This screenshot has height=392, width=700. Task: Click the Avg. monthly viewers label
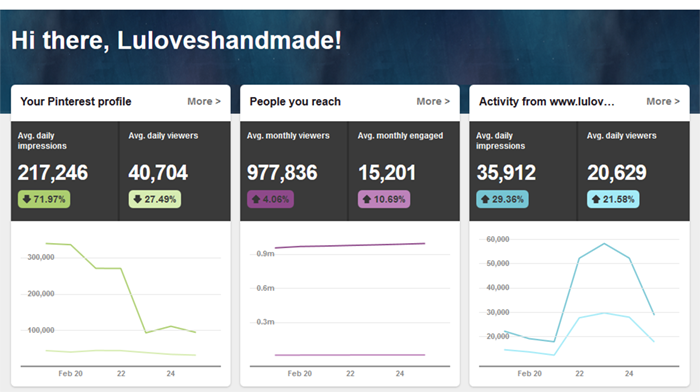[x=288, y=135]
